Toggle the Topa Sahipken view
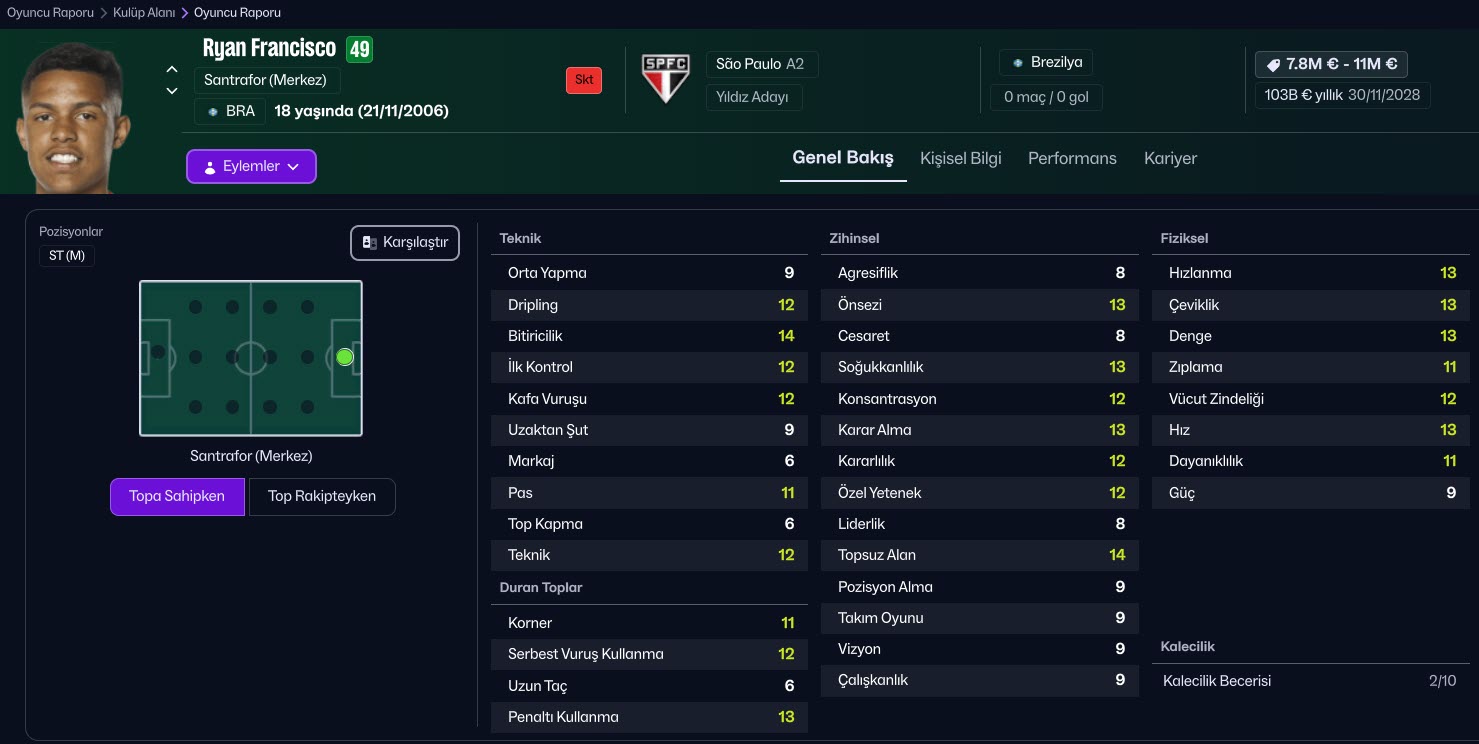 [x=177, y=496]
